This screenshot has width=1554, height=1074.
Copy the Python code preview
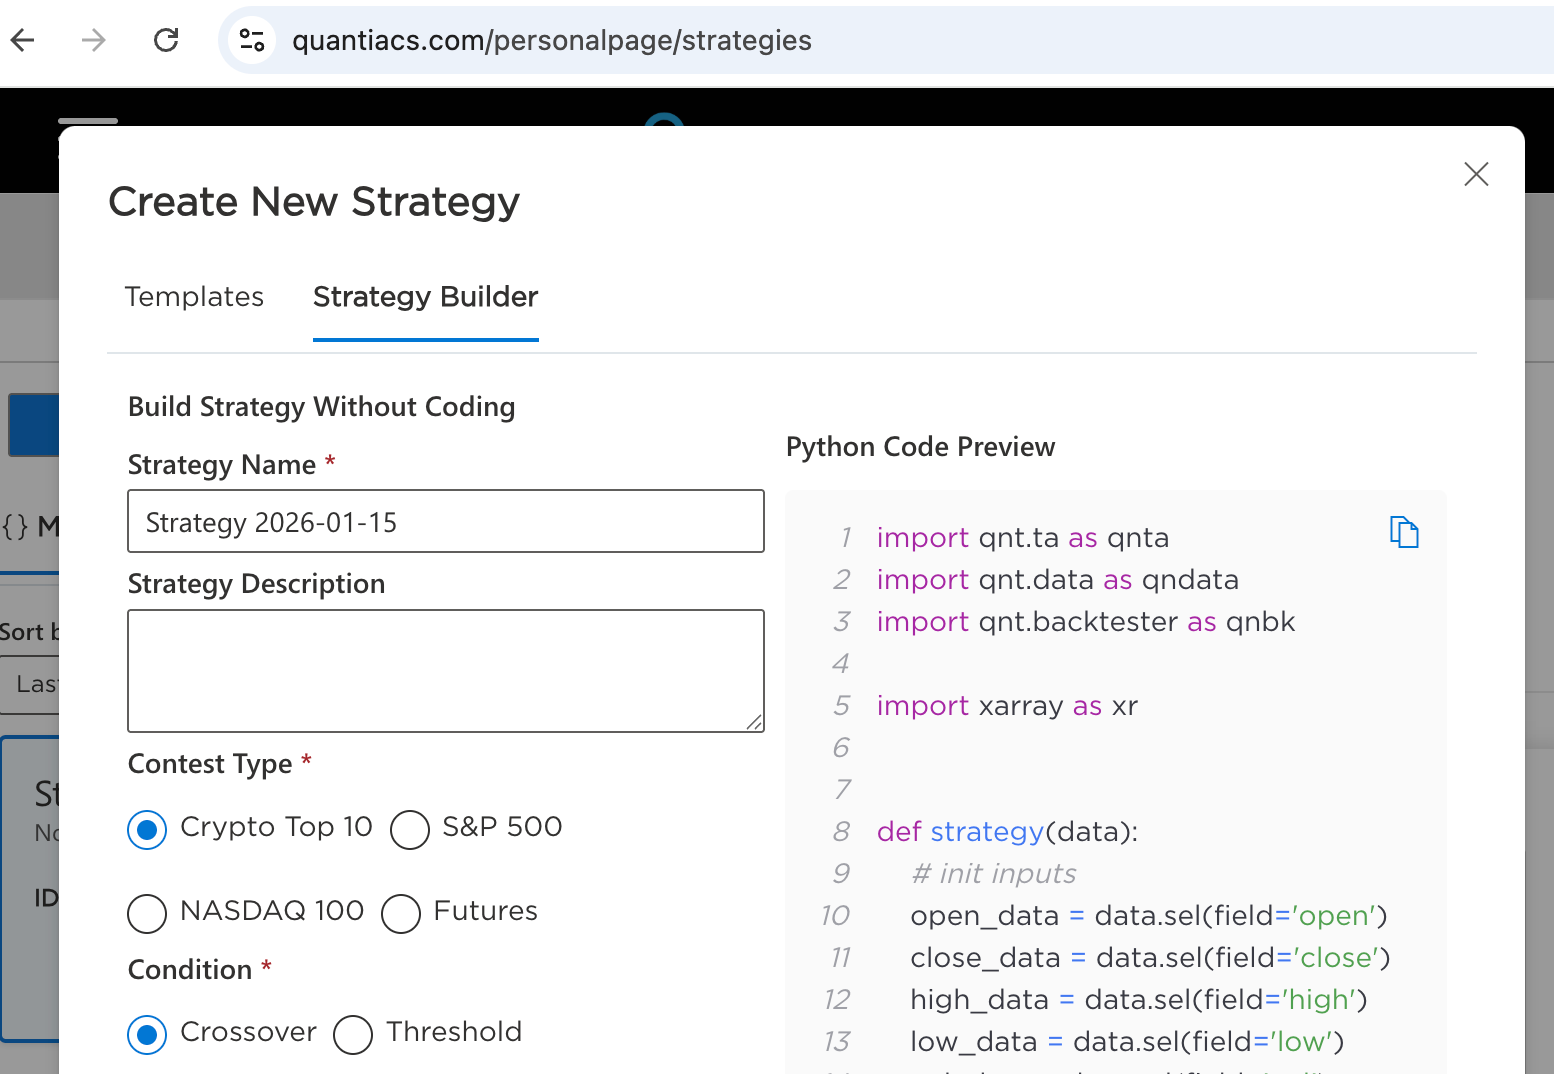[x=1404, y=532]
